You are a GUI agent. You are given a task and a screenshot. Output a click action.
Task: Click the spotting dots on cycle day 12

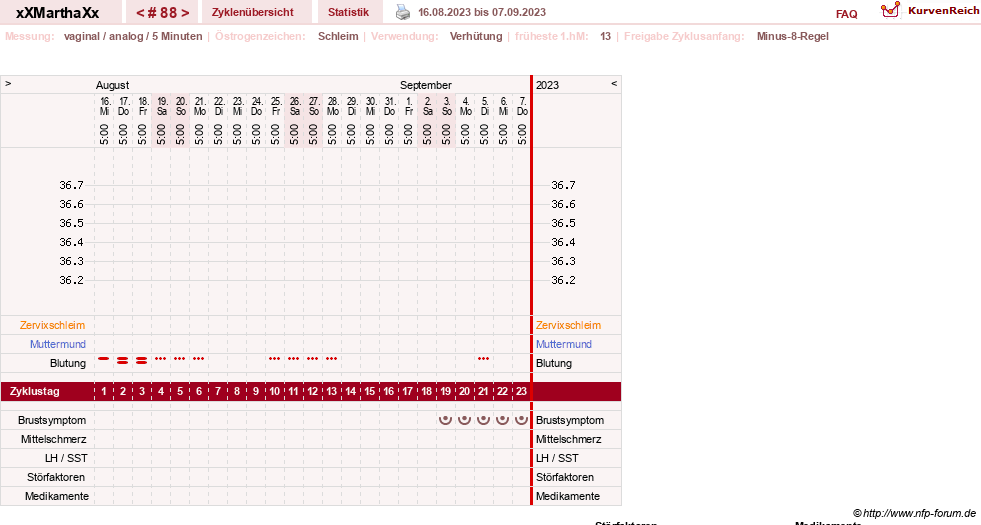click(312, 359)
